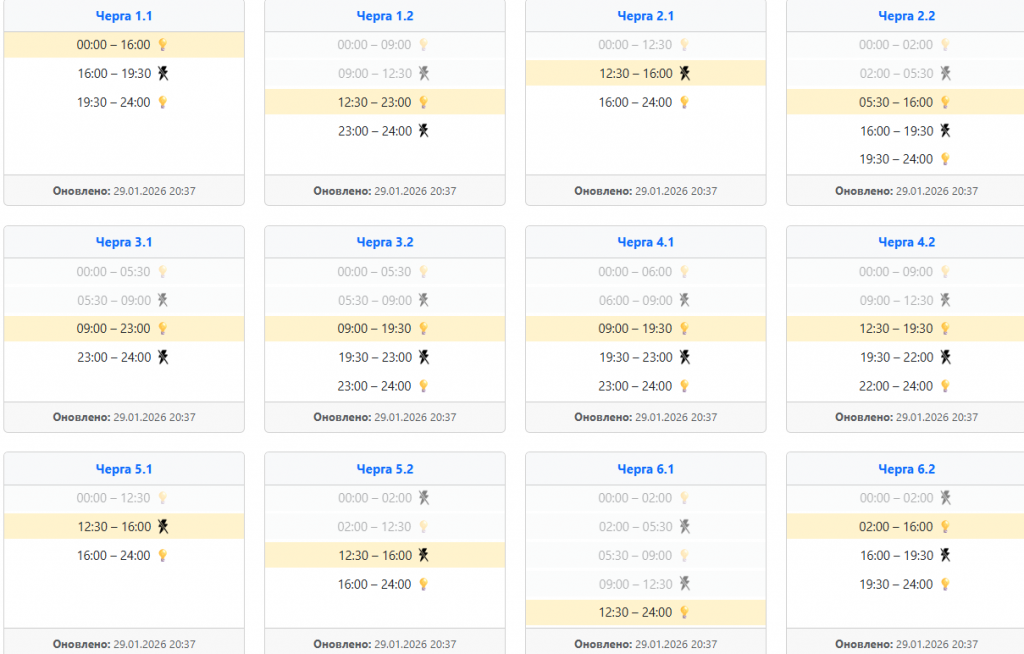Screen dimensions: 1024x654
Task: Click lightbulb icon beside 12:30 – 23:00 in Черга 1.2
Action: pyautogui.click(x=423, y=102)
